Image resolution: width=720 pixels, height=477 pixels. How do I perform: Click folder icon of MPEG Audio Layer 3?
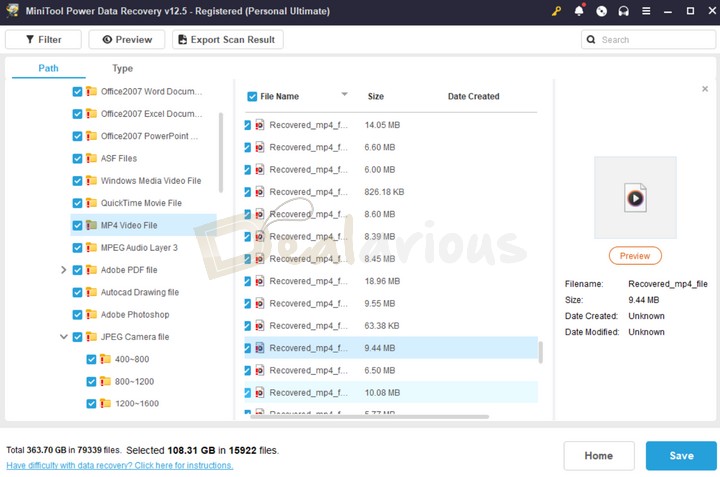pyautogui.click(x=91, y=247)
